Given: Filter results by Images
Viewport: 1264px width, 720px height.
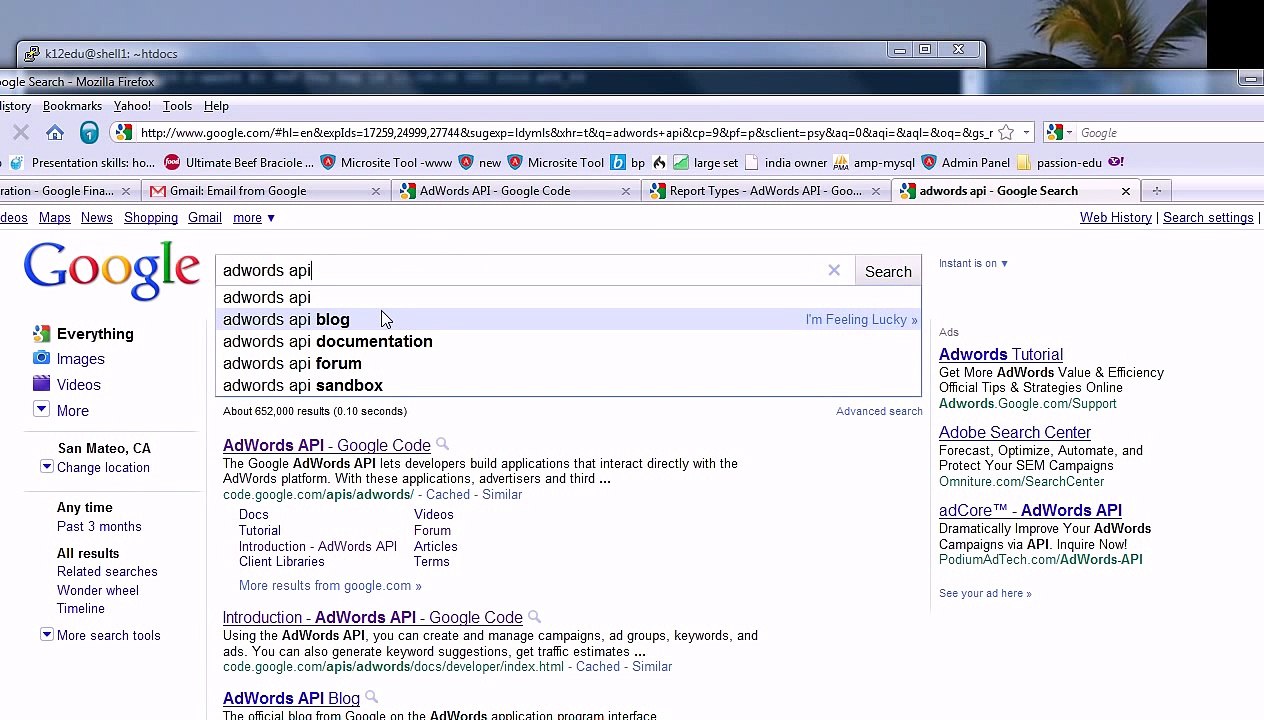Looking at the screenshot, I should click(80, 359).
